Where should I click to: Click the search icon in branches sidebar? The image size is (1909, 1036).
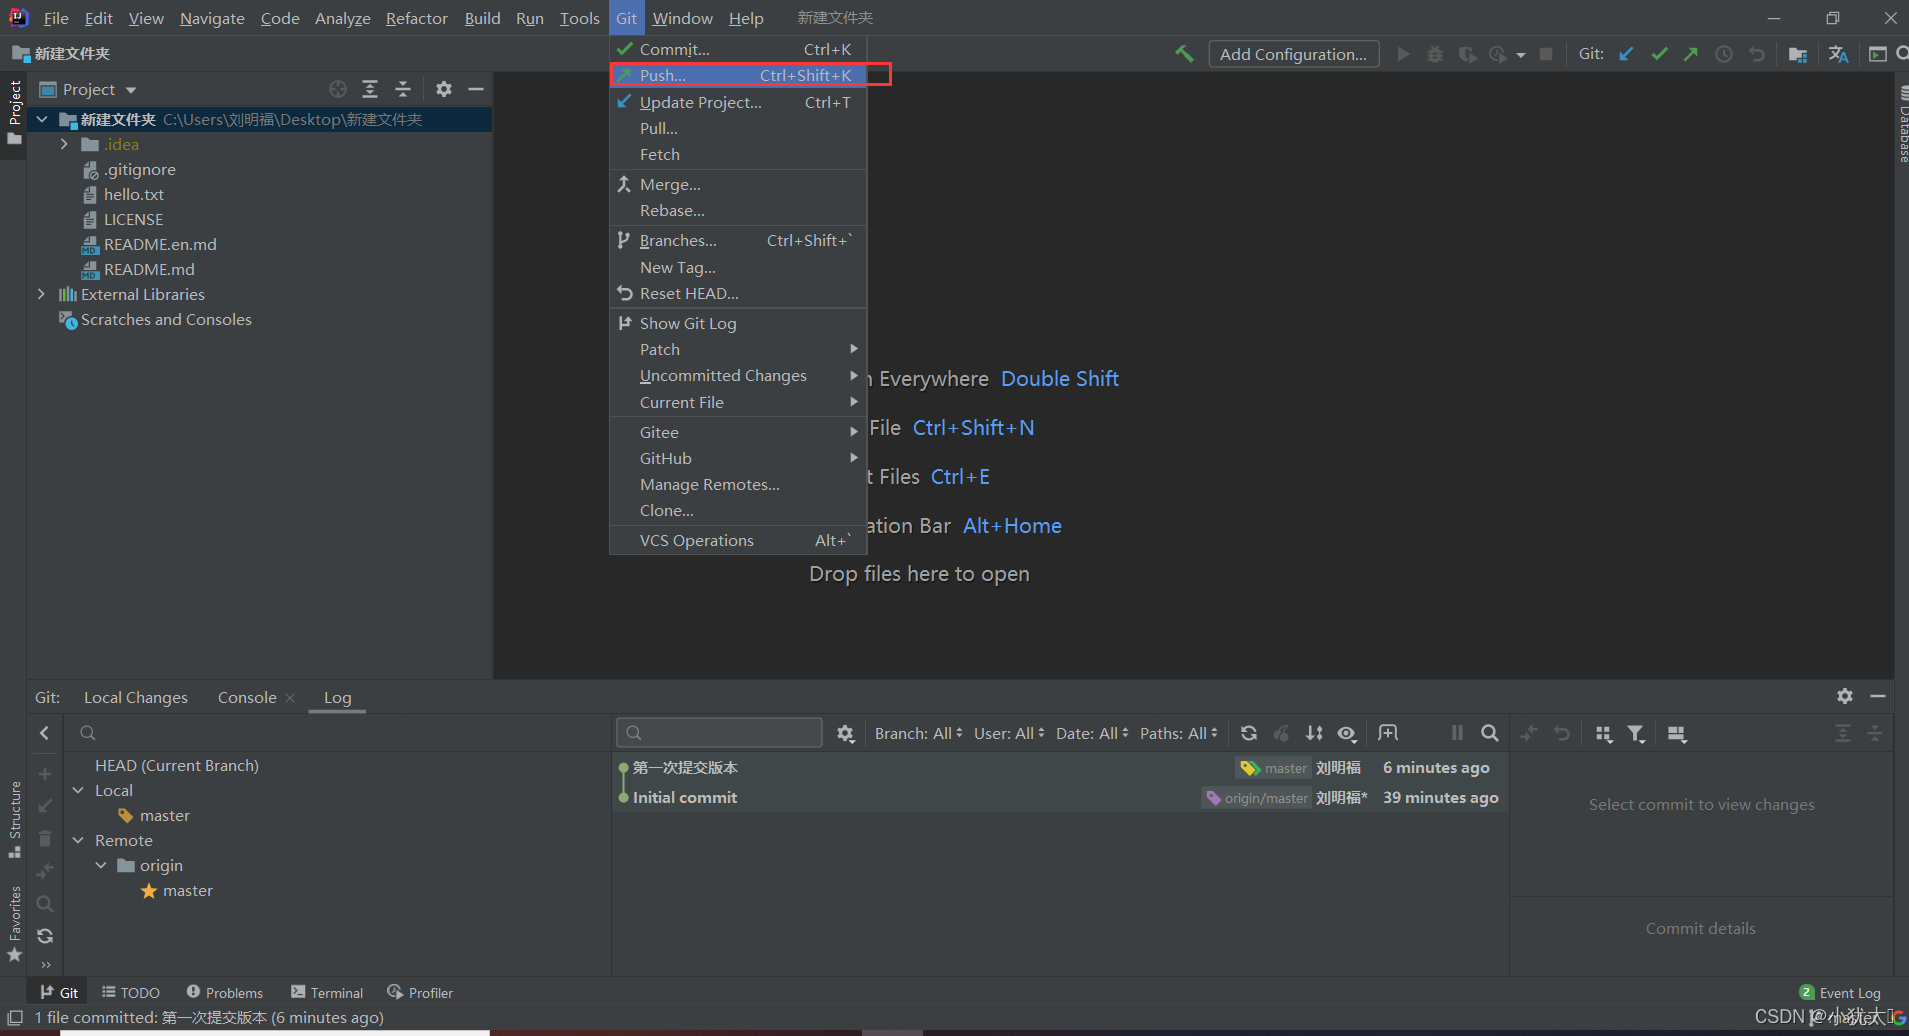pyautogui.click(x=45, y=904)
